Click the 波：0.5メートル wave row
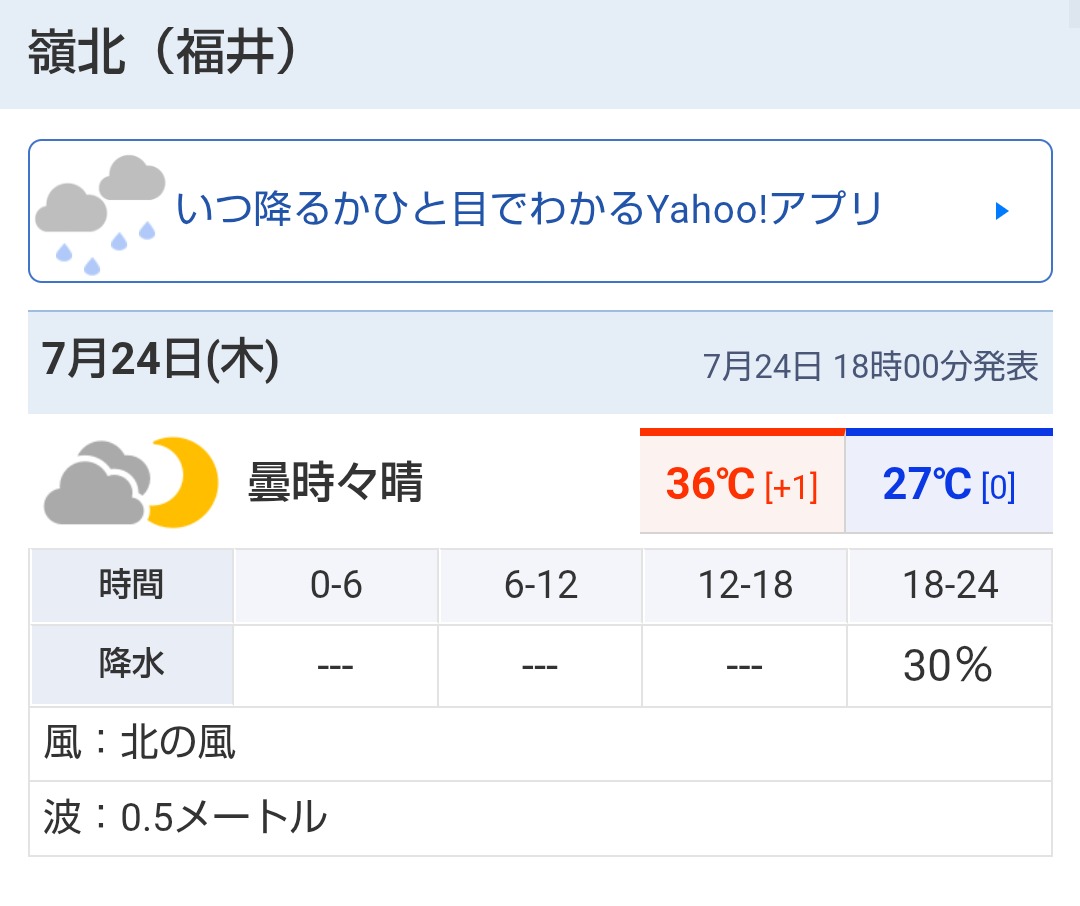The width and height of the screenshot is (1080, 906). coord(541,819)
